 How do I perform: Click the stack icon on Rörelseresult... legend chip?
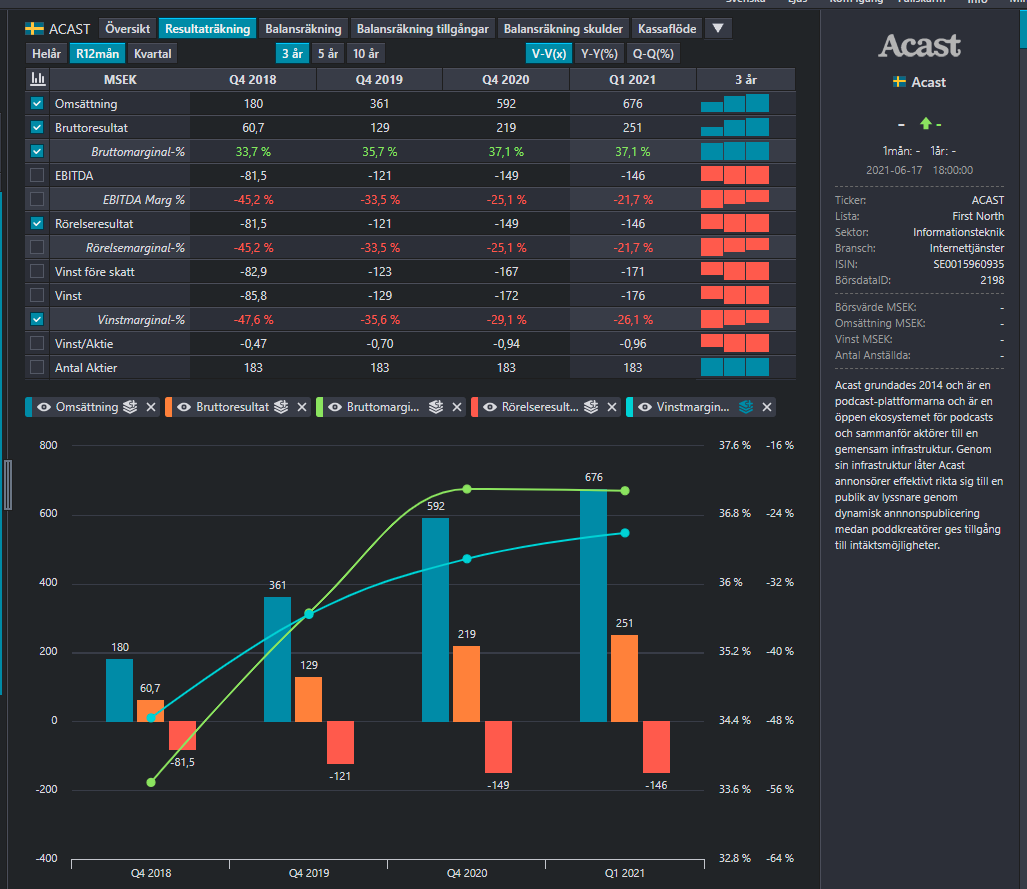(591, 407)
